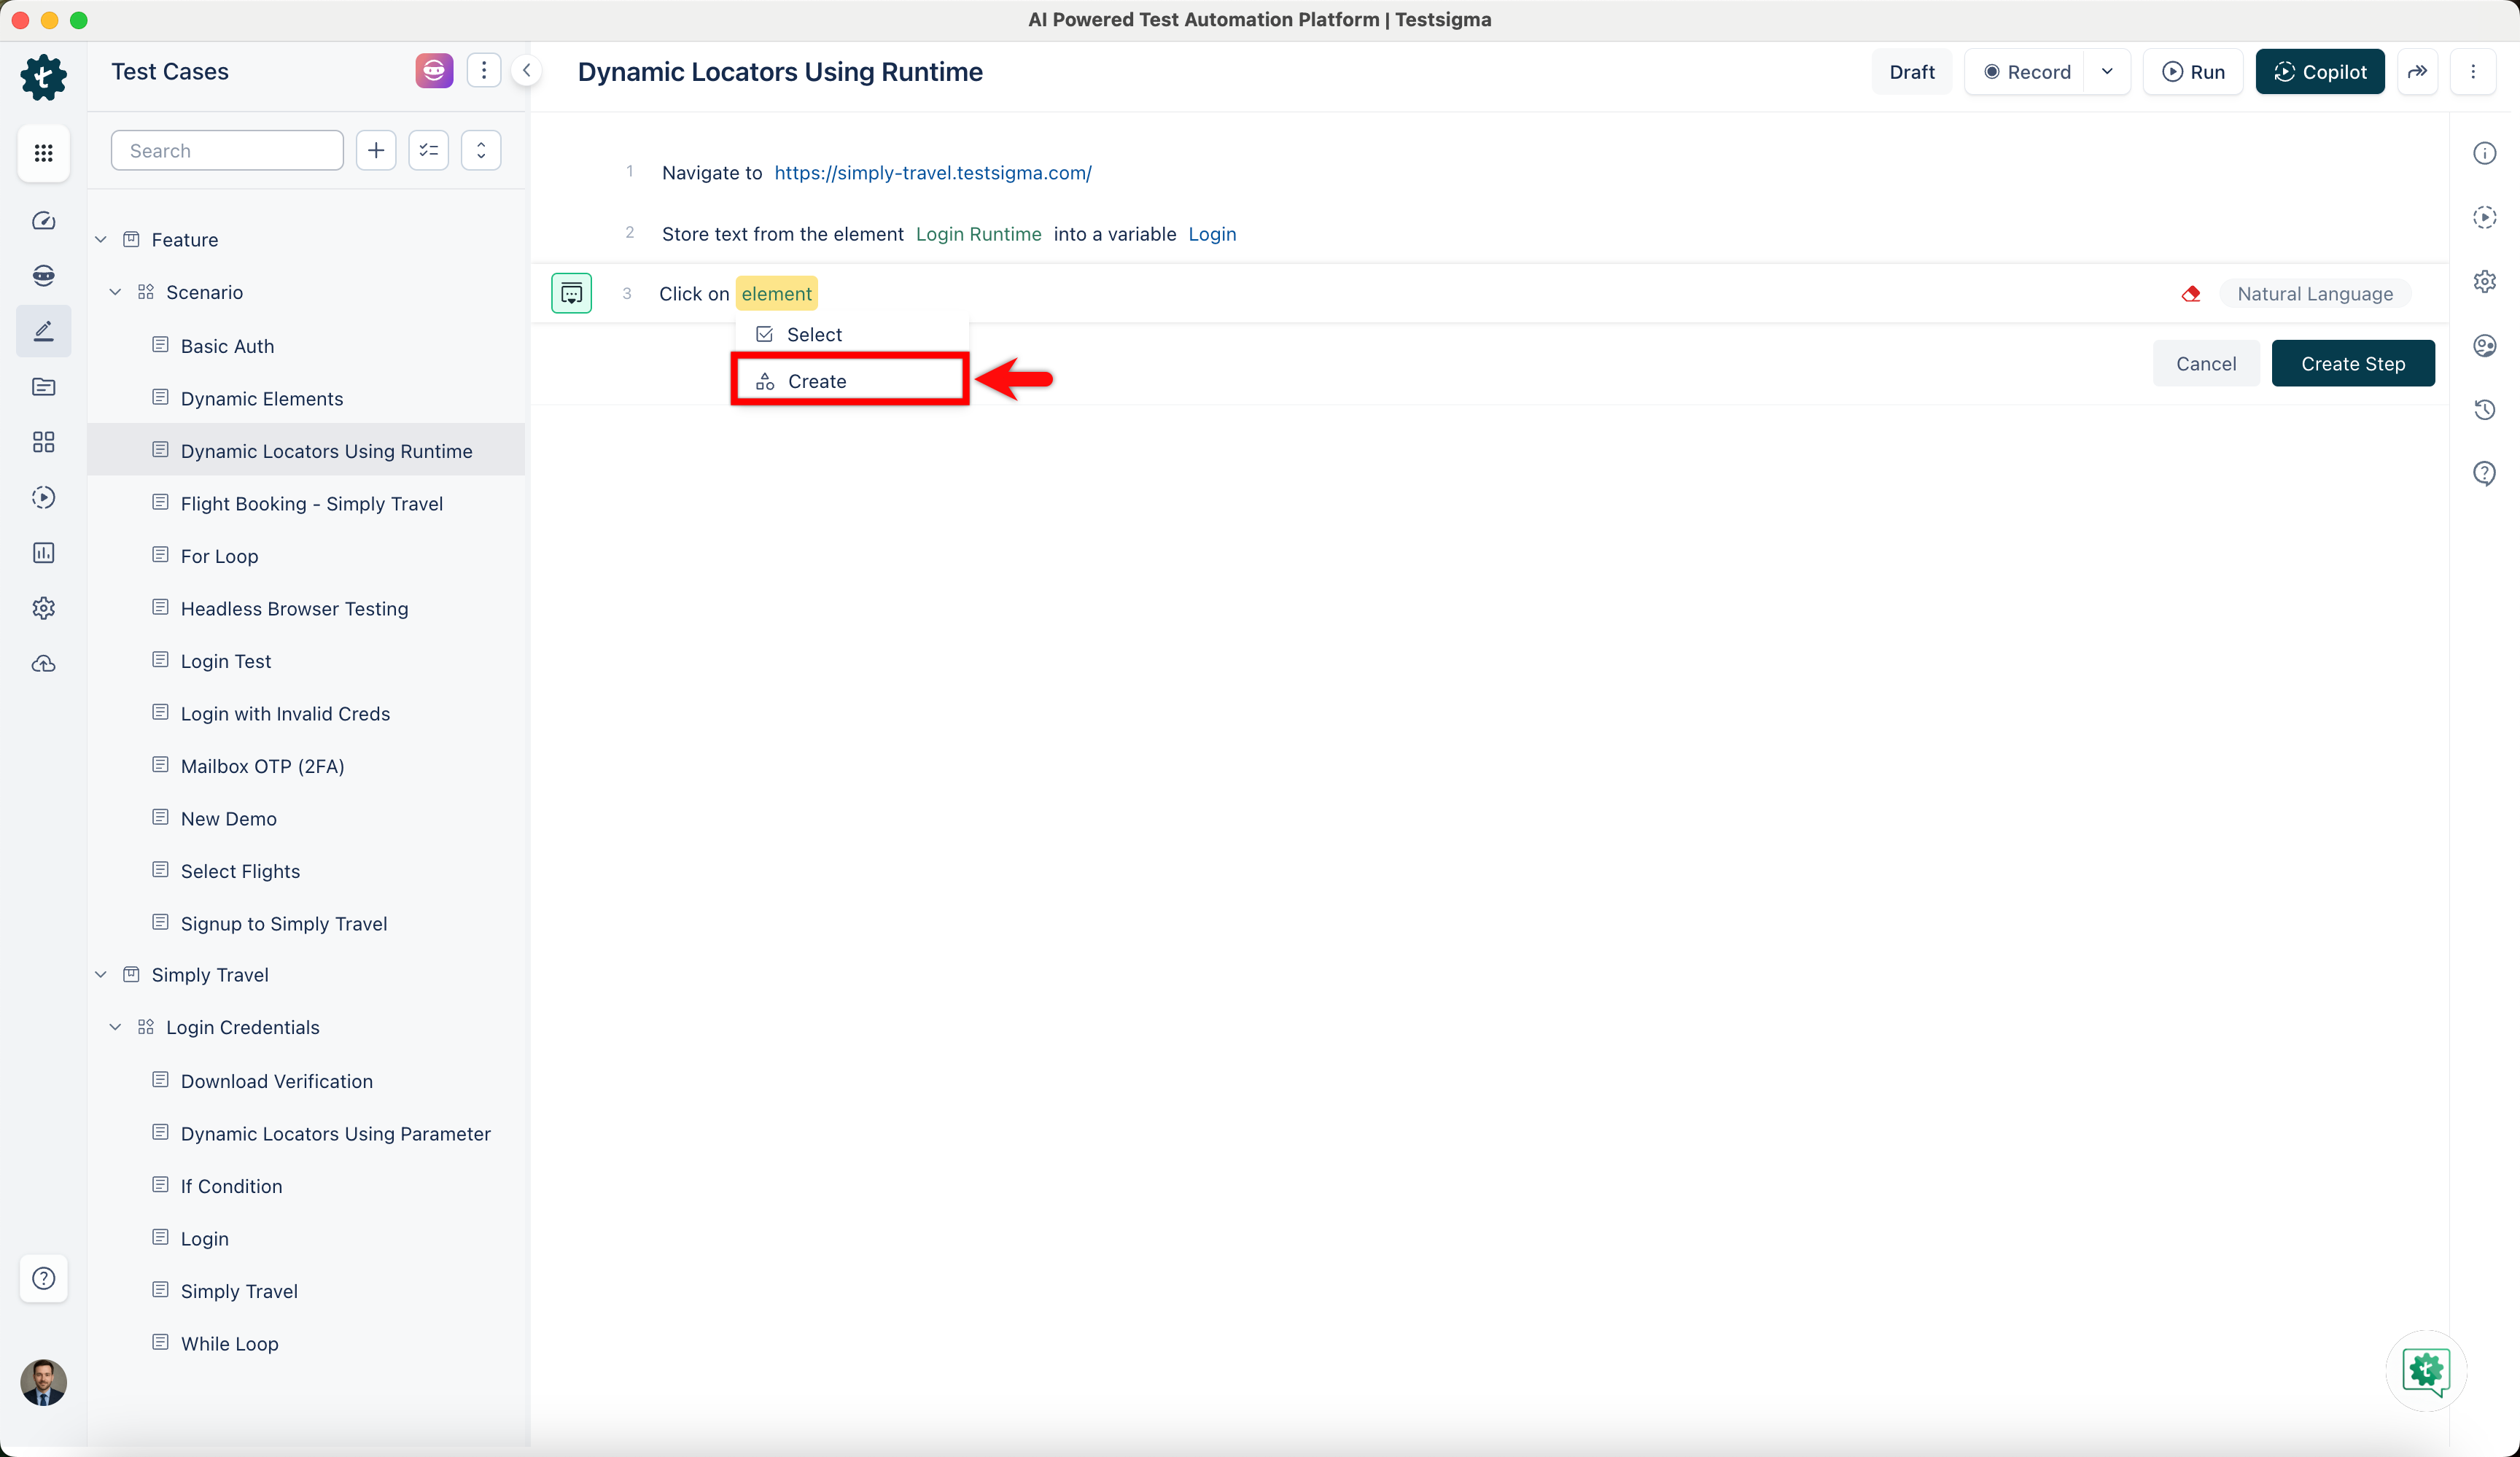Click the expand/collapse all tree button

tap(481, 150)
